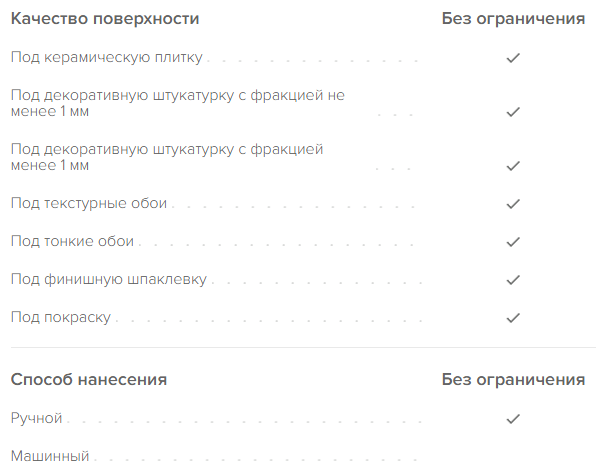Click checkmark next to Под тонкие обои
The image size is (612, 473).
[x=513, y=242]
